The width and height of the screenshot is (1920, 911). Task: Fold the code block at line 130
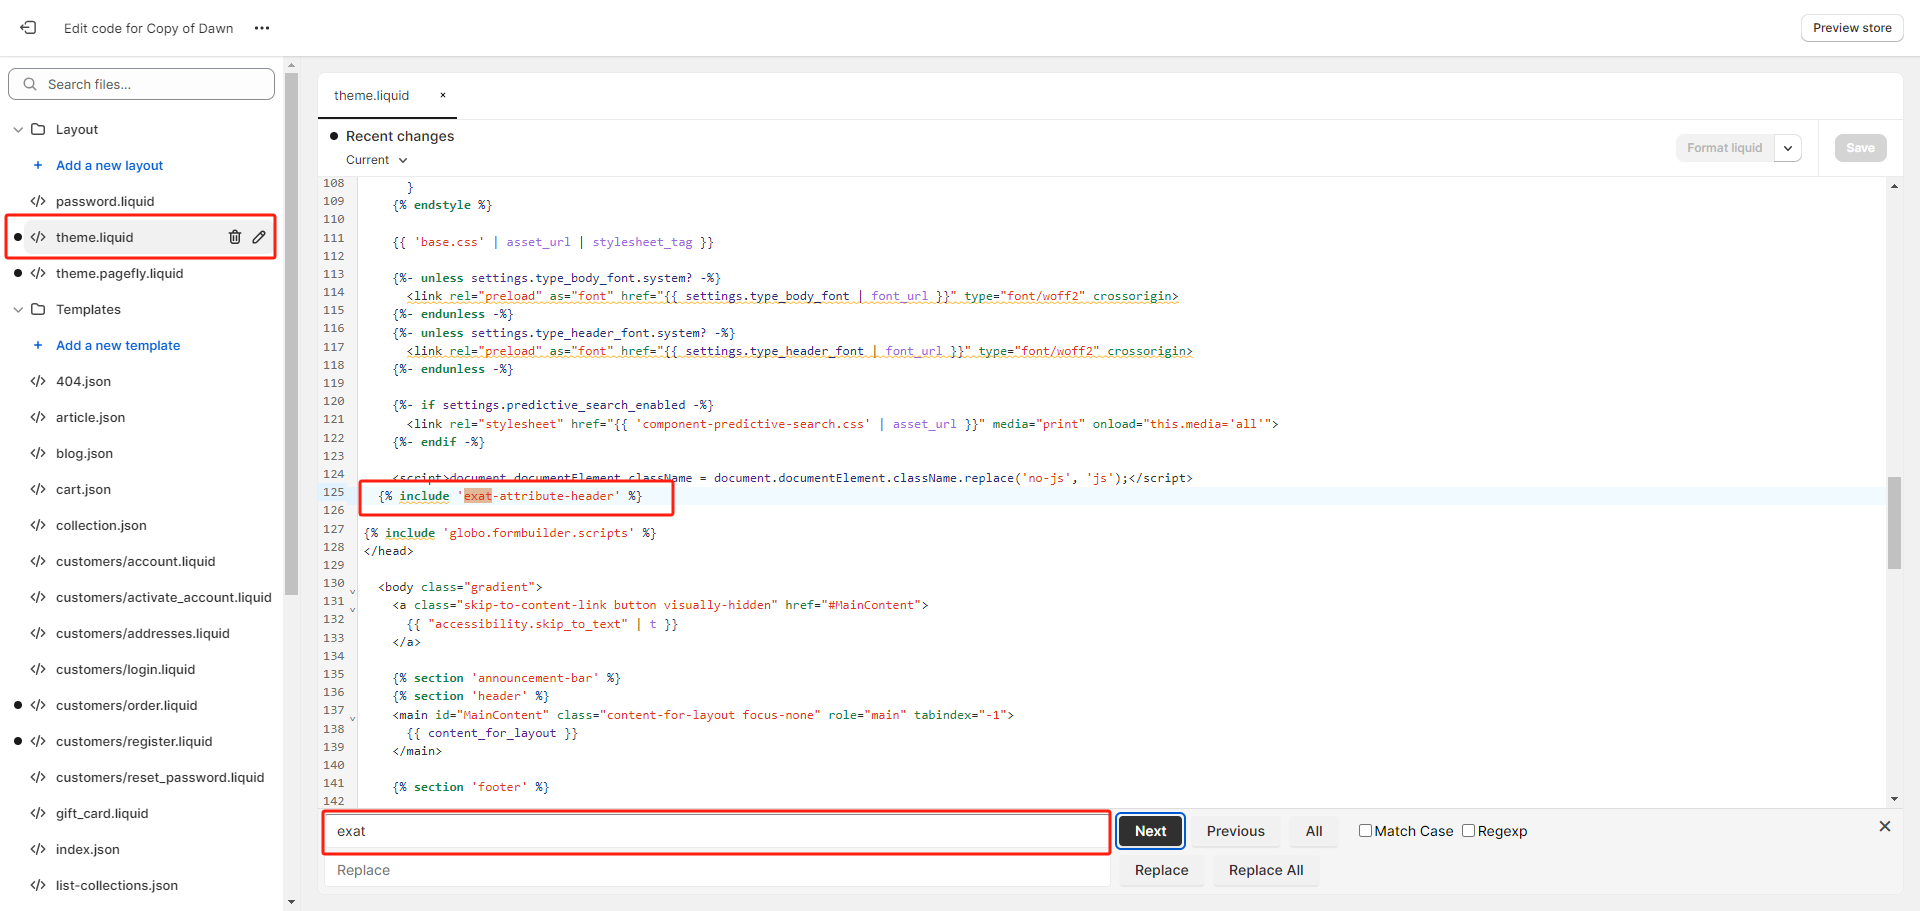[x=352, y=591]
